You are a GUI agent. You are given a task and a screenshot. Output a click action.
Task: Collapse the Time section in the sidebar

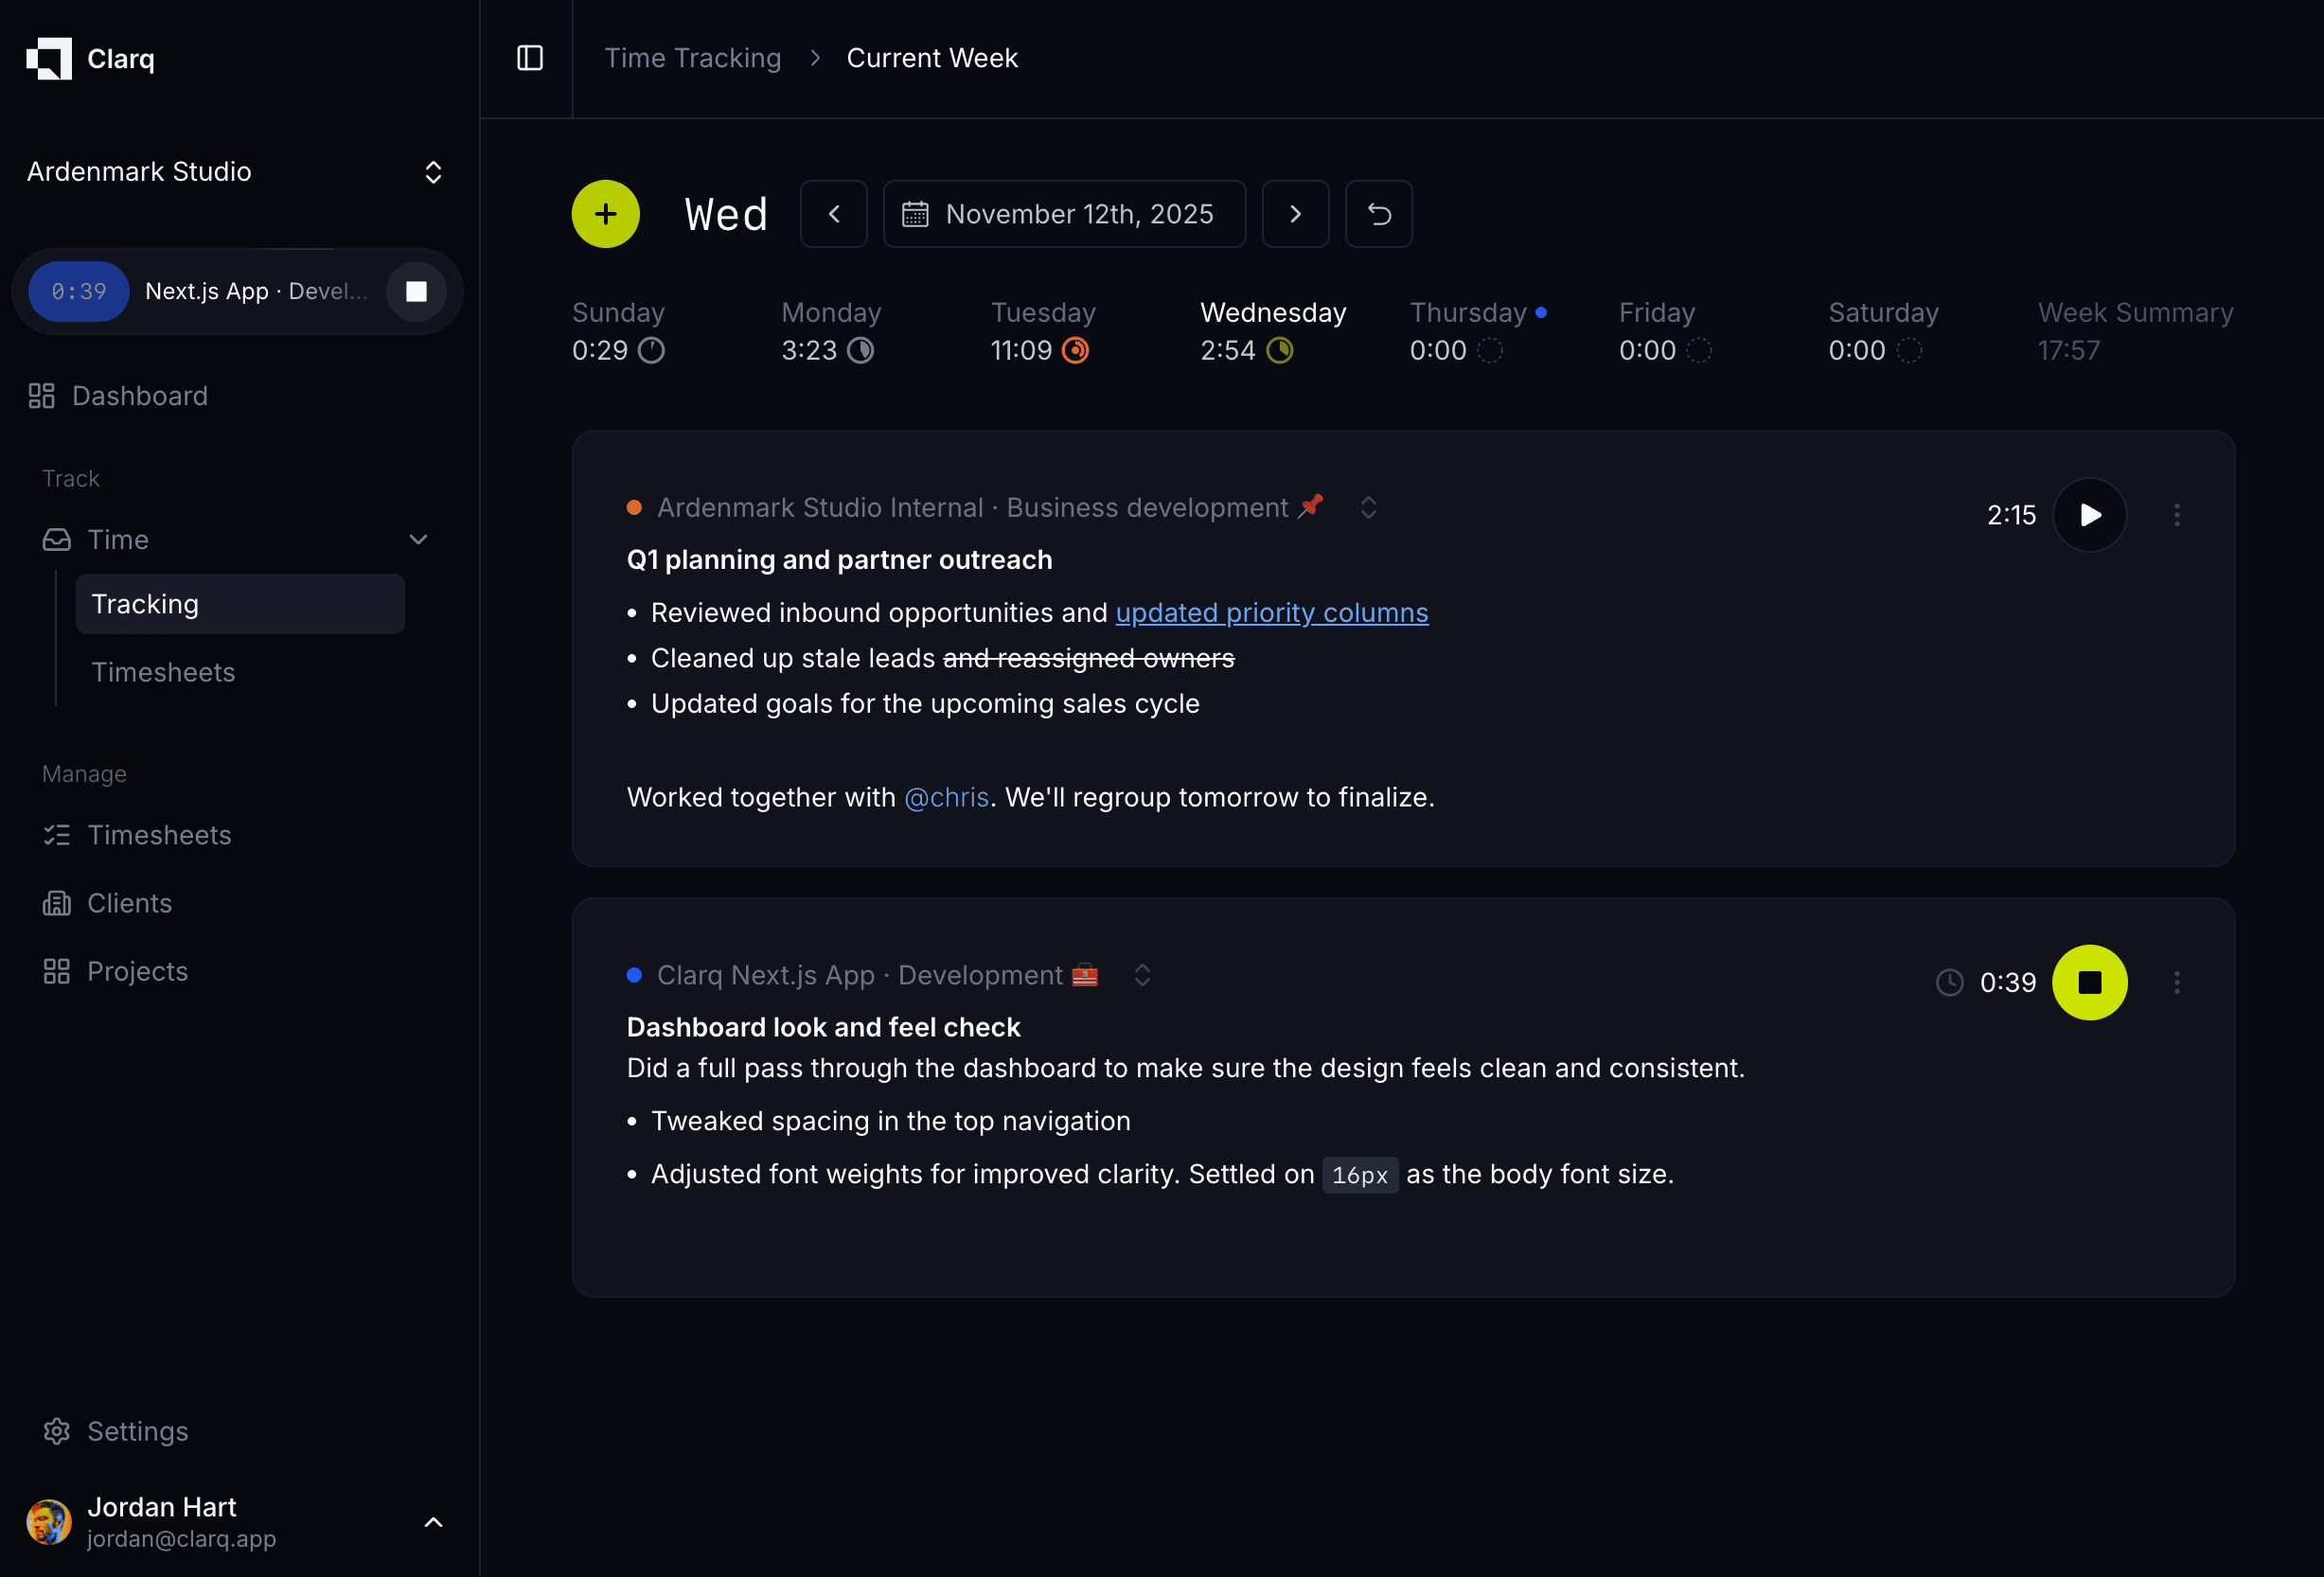pos(419,539)
